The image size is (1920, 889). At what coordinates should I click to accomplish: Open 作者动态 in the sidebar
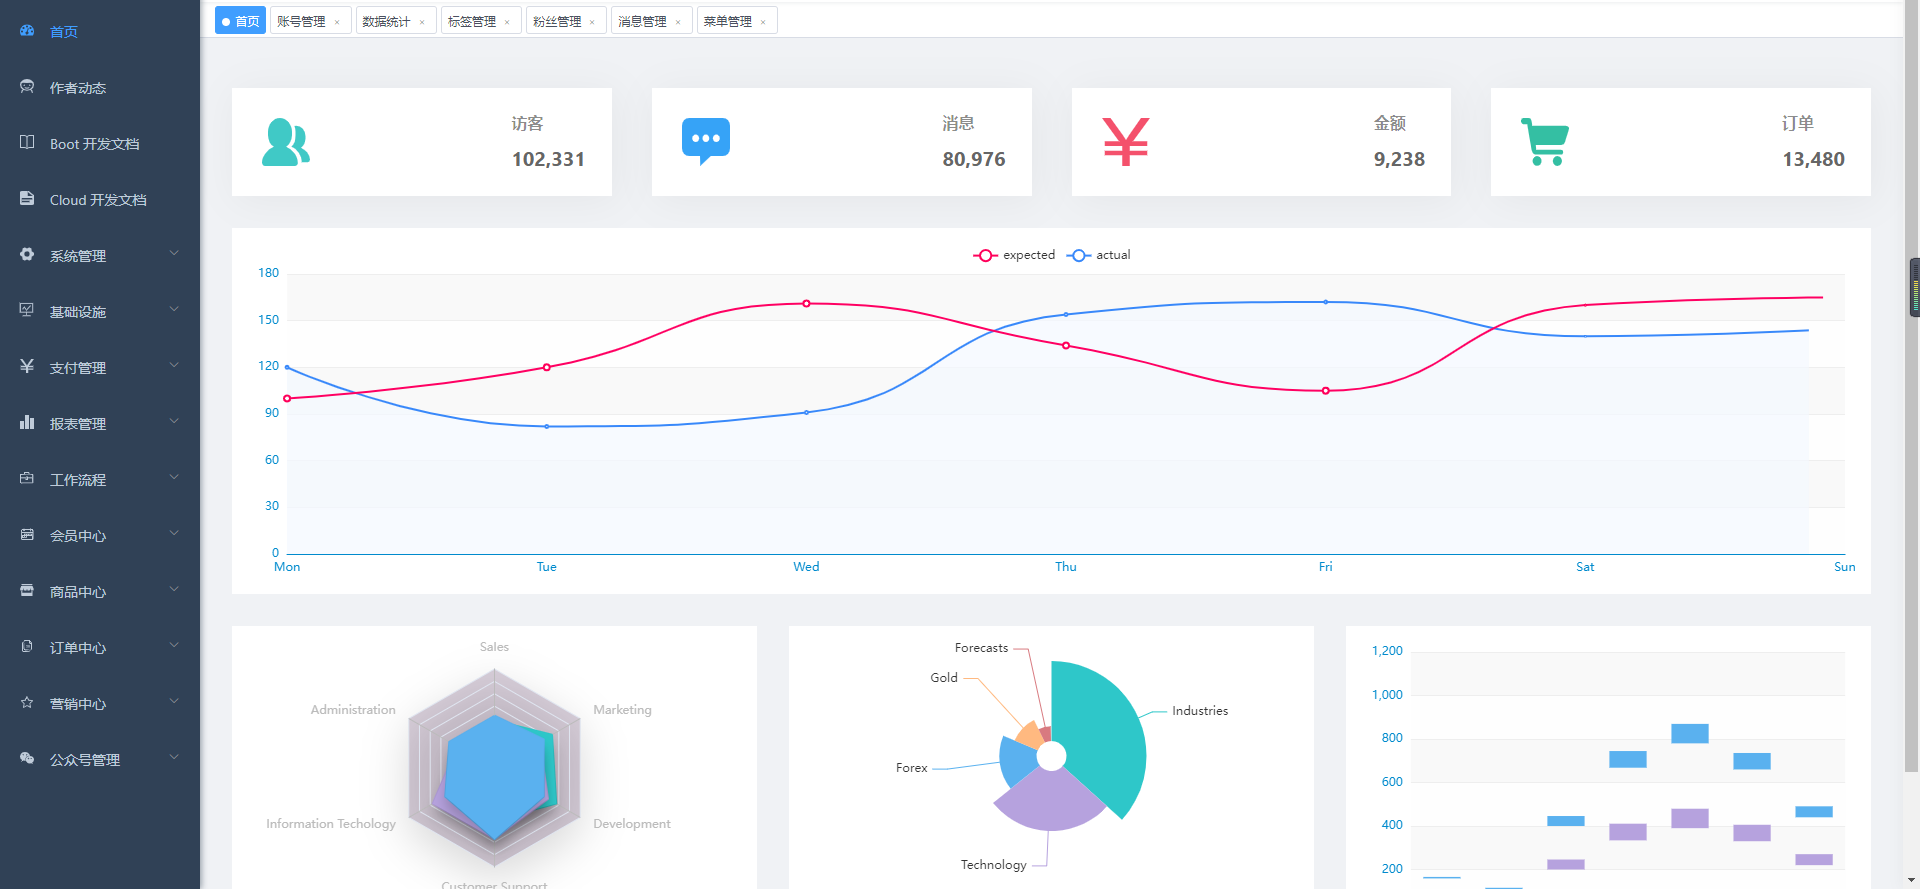[100, 87]
